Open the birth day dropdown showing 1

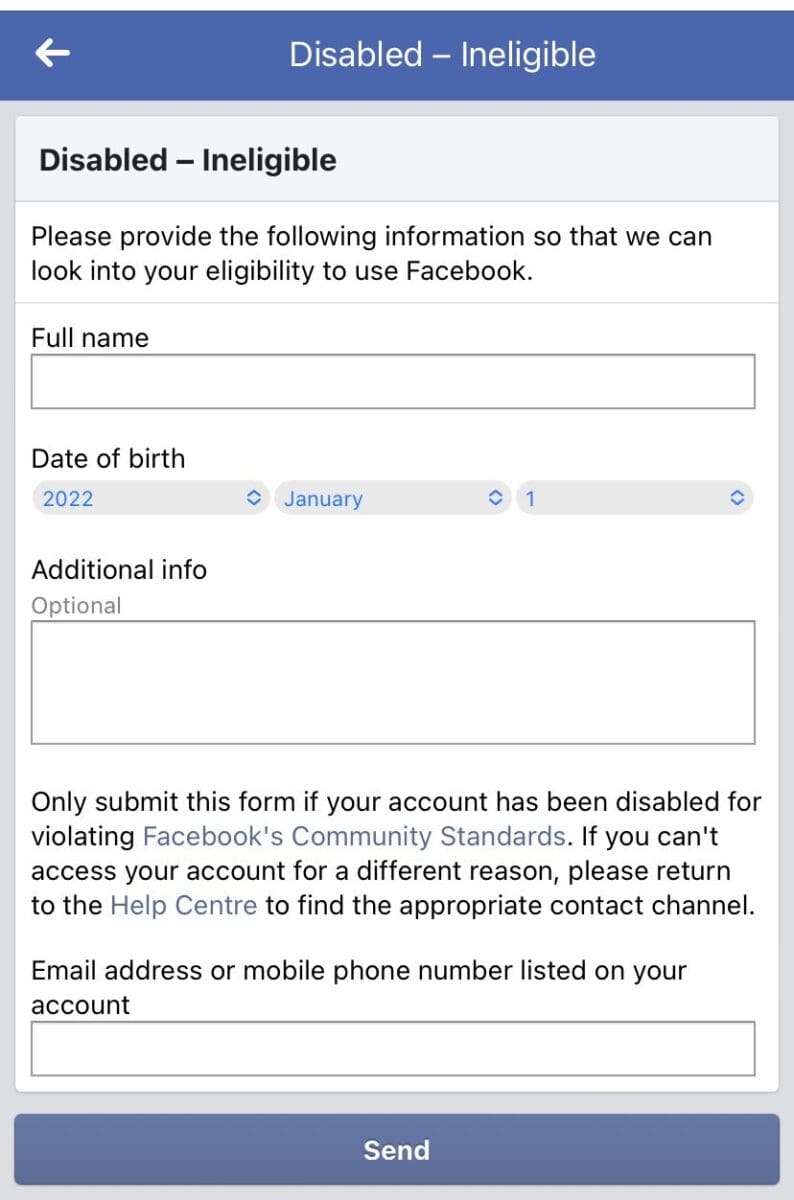[x=634, y=498]
